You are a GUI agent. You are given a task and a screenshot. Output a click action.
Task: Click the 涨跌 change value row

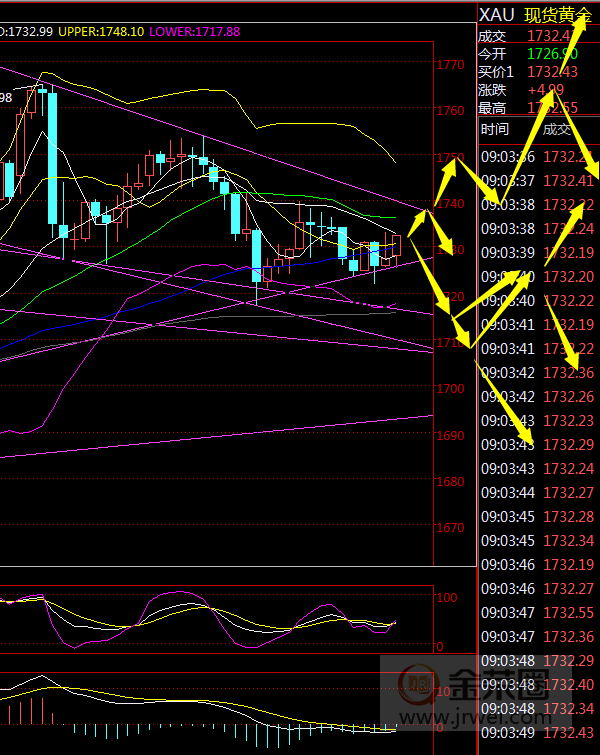point(538,89)
